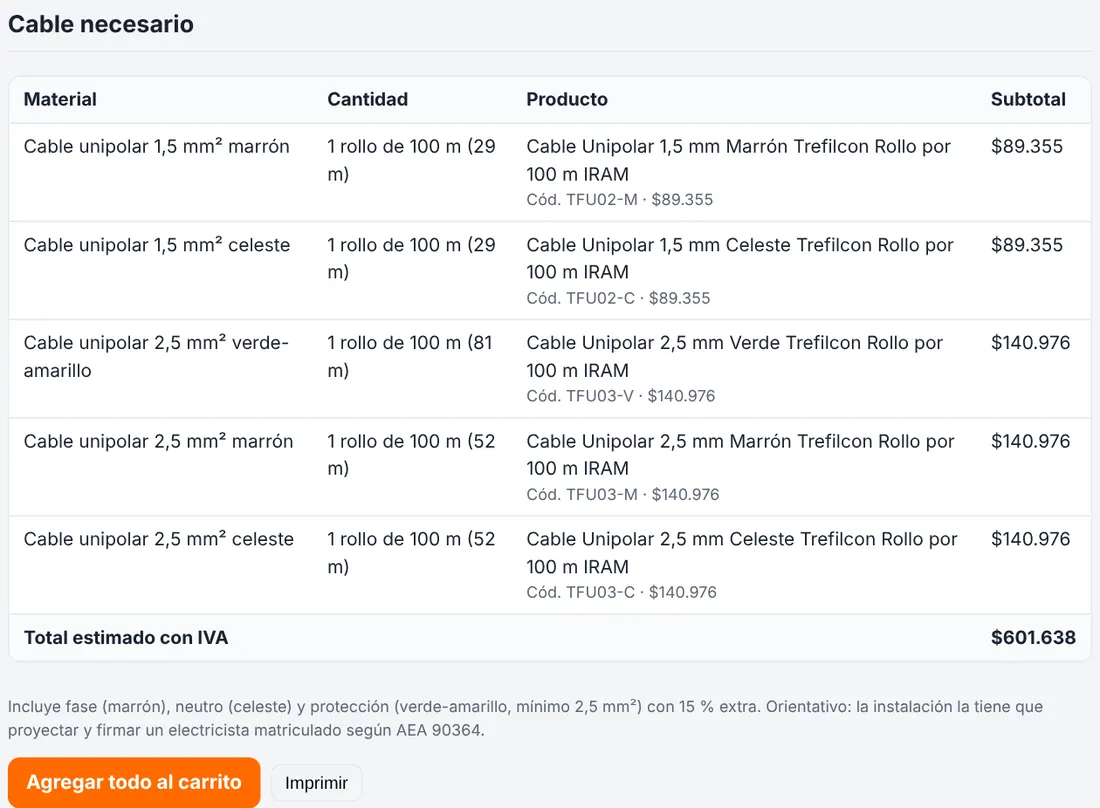Click the Imprimir button
1100x808 pixels.
pos(316,783)
